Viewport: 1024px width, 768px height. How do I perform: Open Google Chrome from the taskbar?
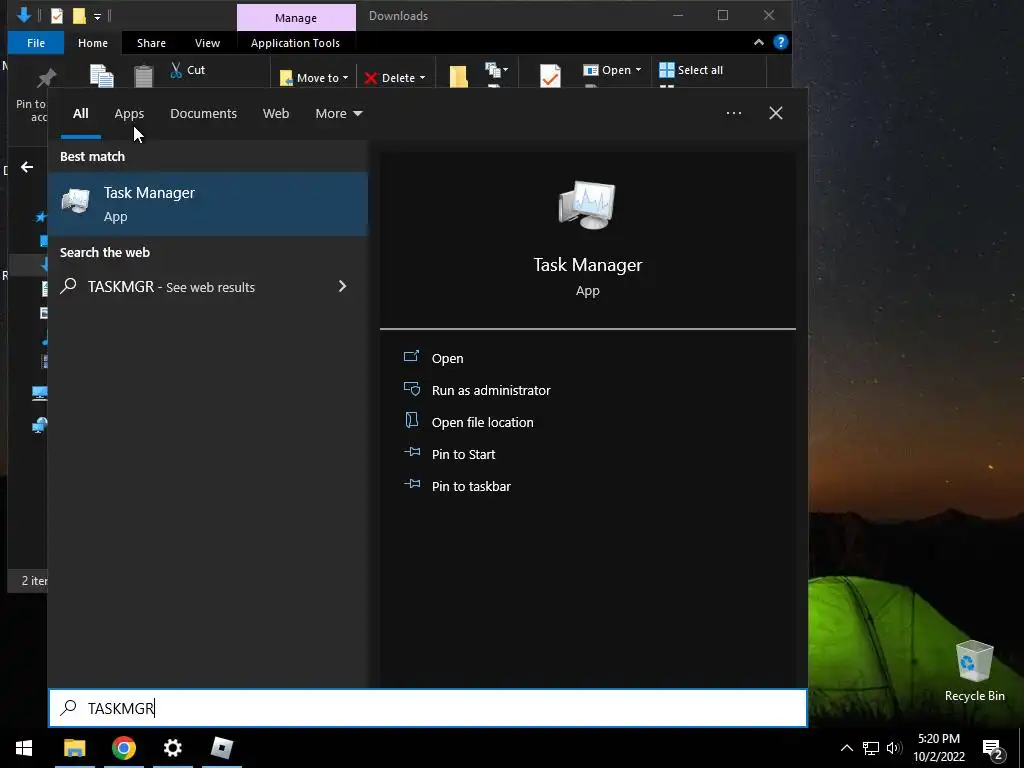click(x=123, y=748)
